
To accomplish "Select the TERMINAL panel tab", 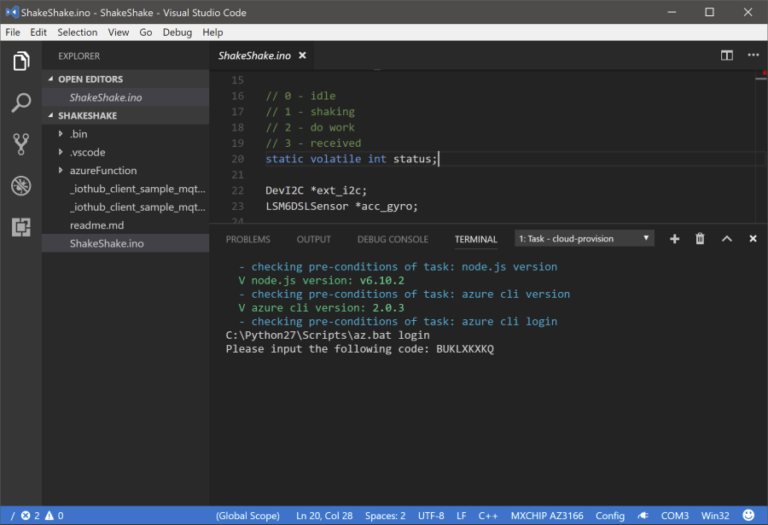I will [x=476, y=239].
